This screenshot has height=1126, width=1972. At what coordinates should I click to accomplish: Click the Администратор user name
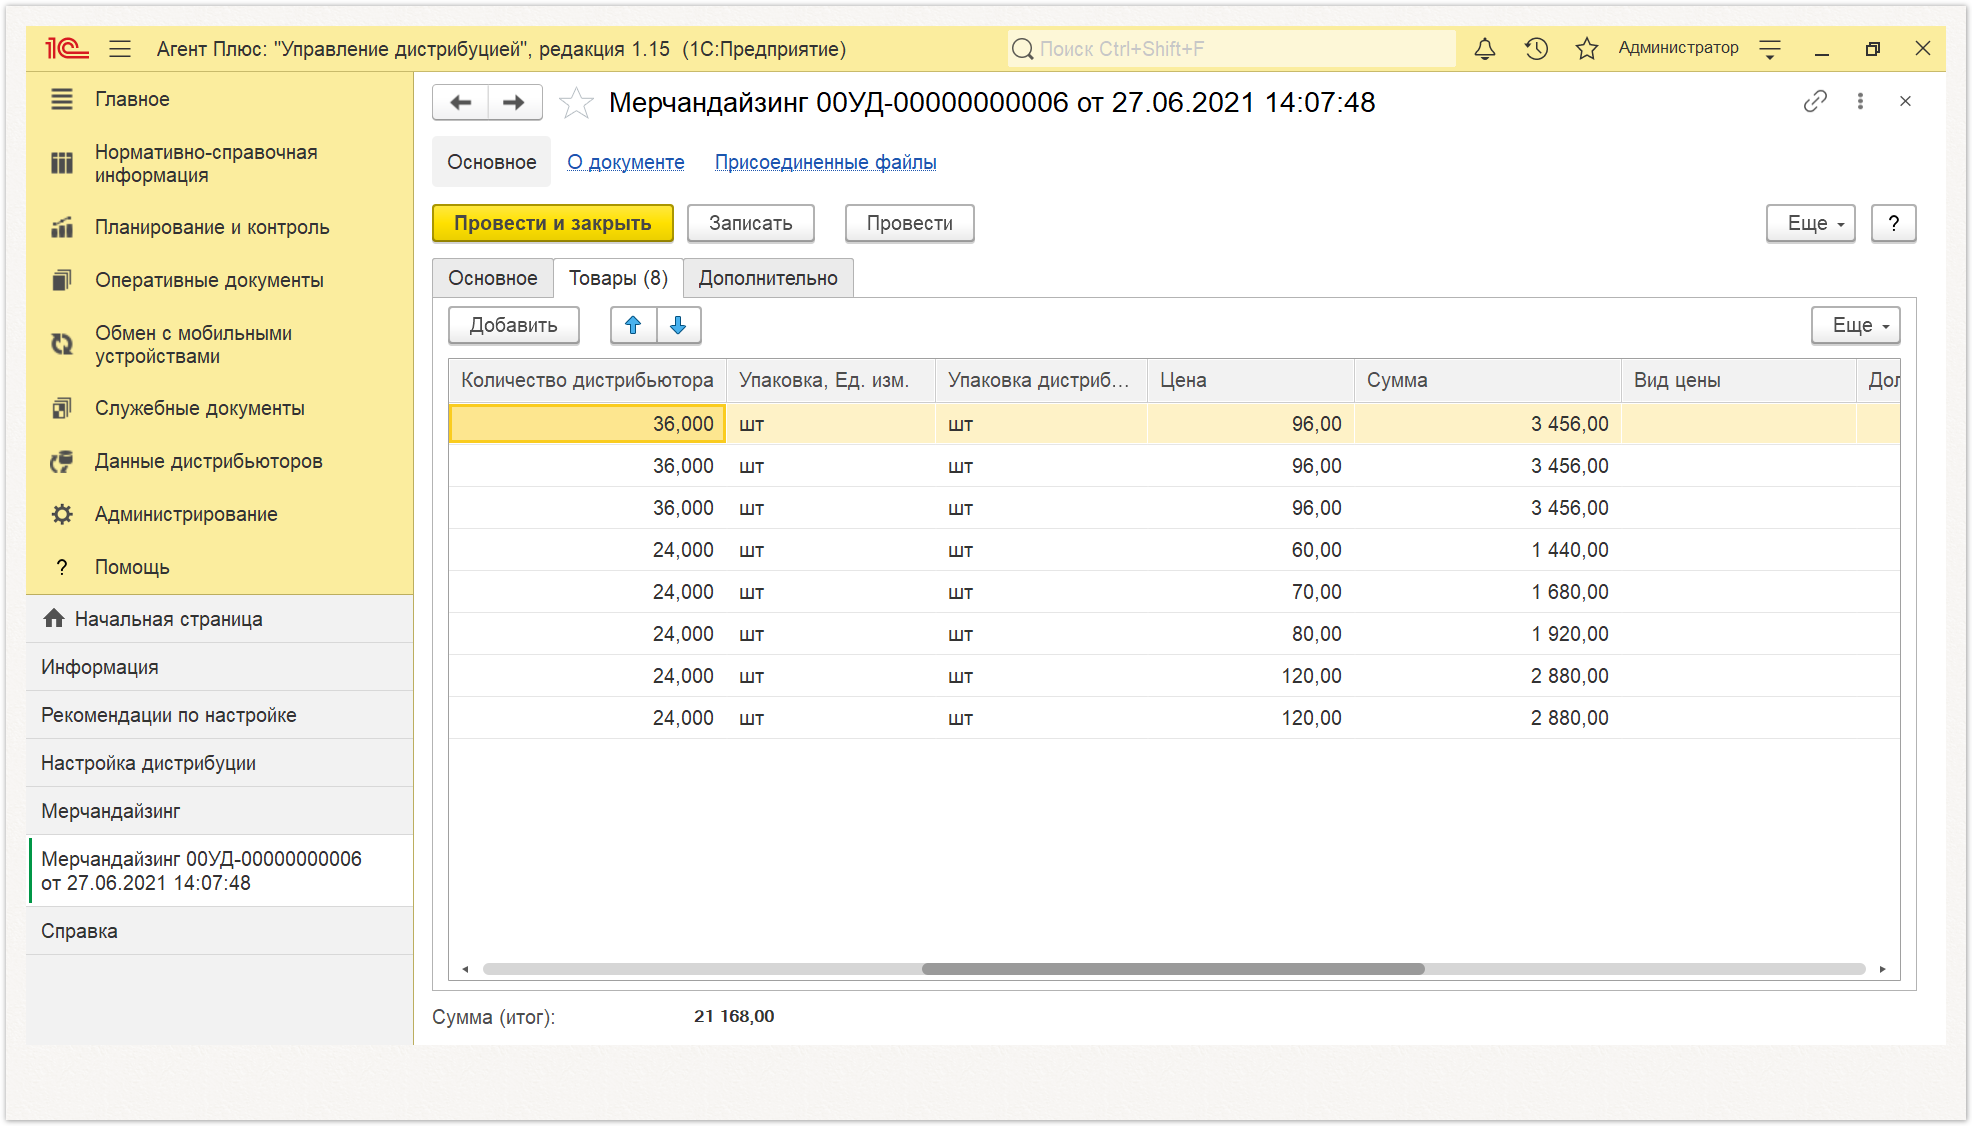(1678, 48)
